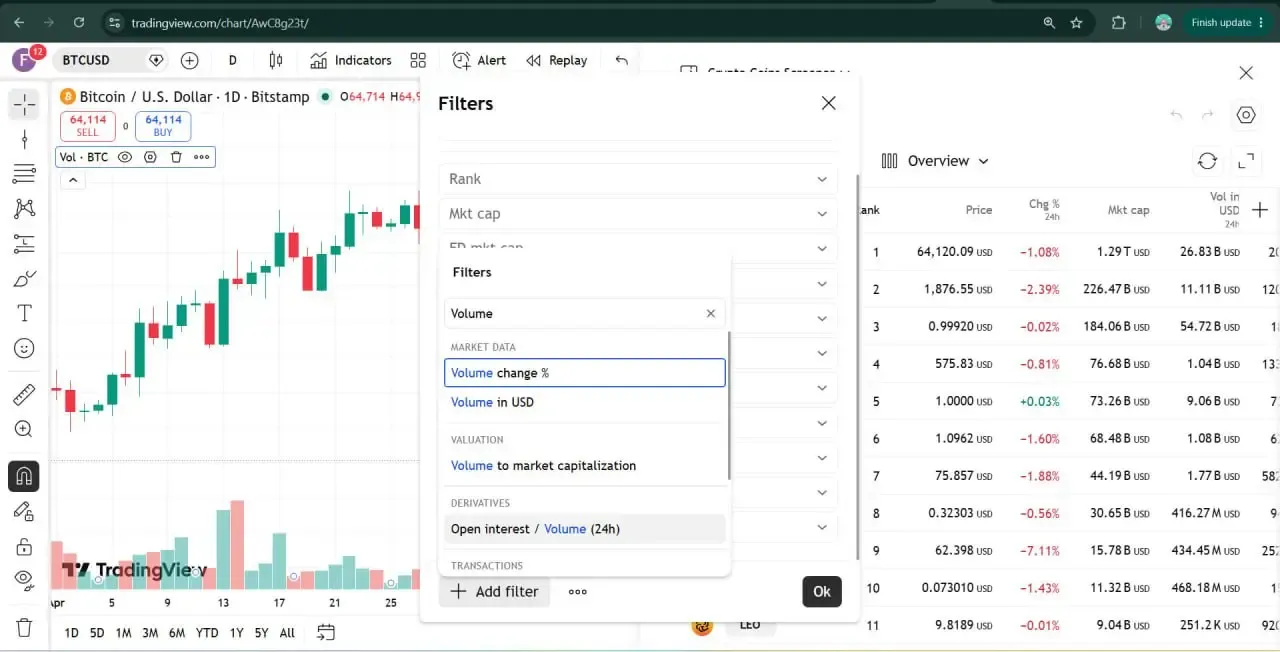Reload the browser page
Screen dimensions: 1280x652
point(79,22)
